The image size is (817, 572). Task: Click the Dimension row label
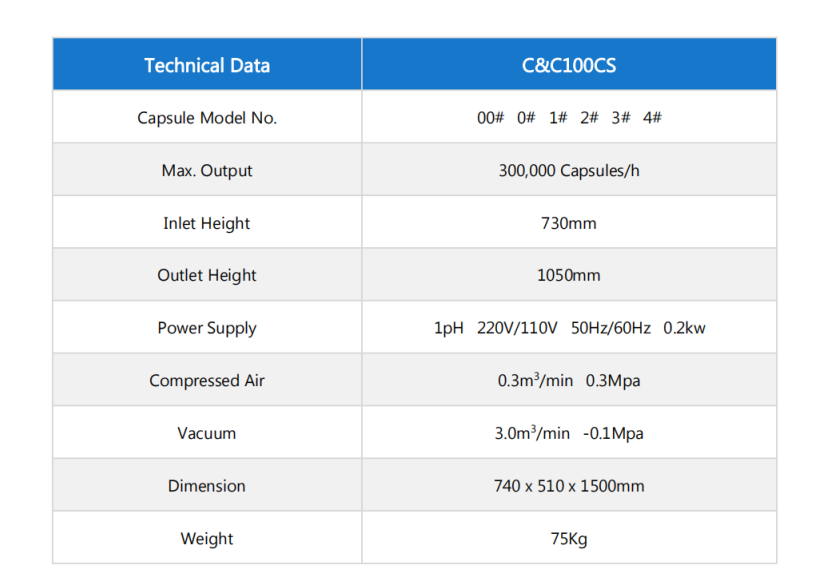click(x=207, y=486)
